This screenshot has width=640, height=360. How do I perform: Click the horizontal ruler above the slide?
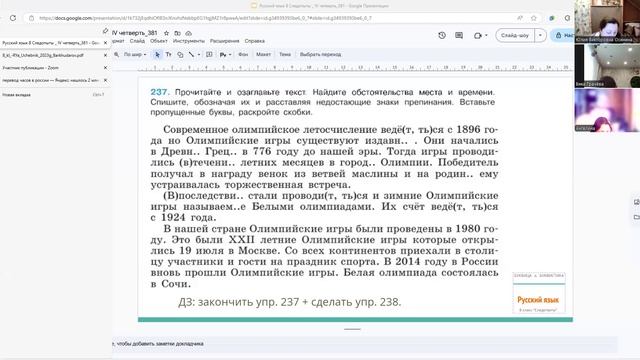(x=355, y=68)
